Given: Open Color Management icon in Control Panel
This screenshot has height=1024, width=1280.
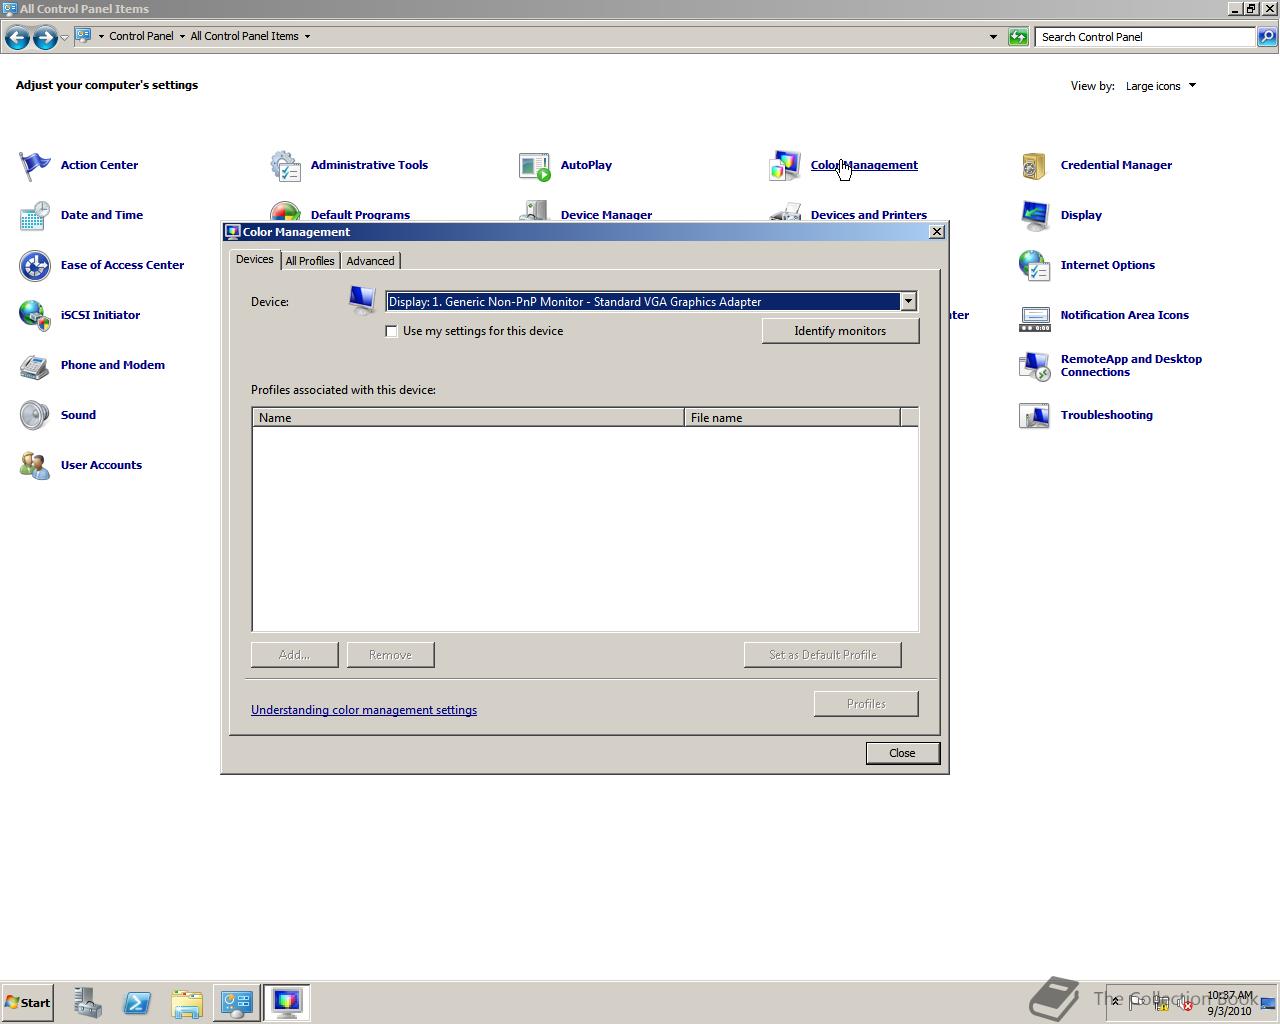Looking at the screenshot, I should pyautogui.click(x=785, y=165).
